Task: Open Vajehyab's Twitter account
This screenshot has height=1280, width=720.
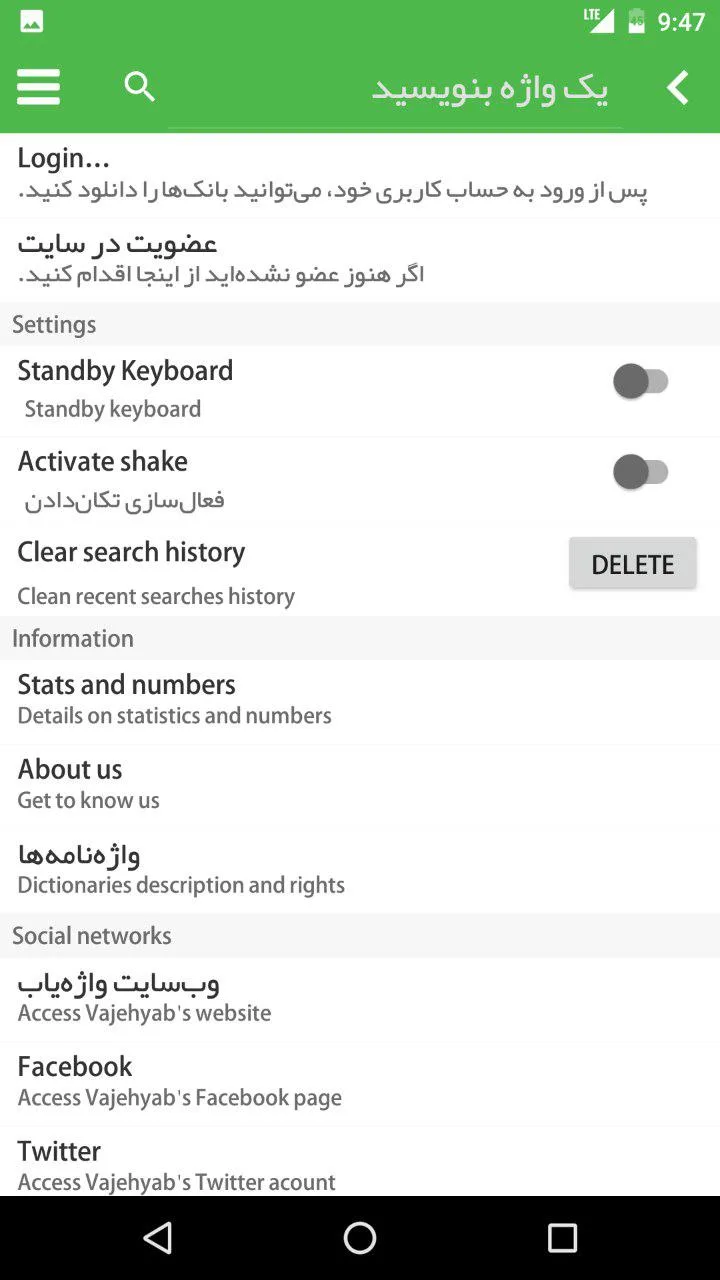Action: click(360, 1162)
